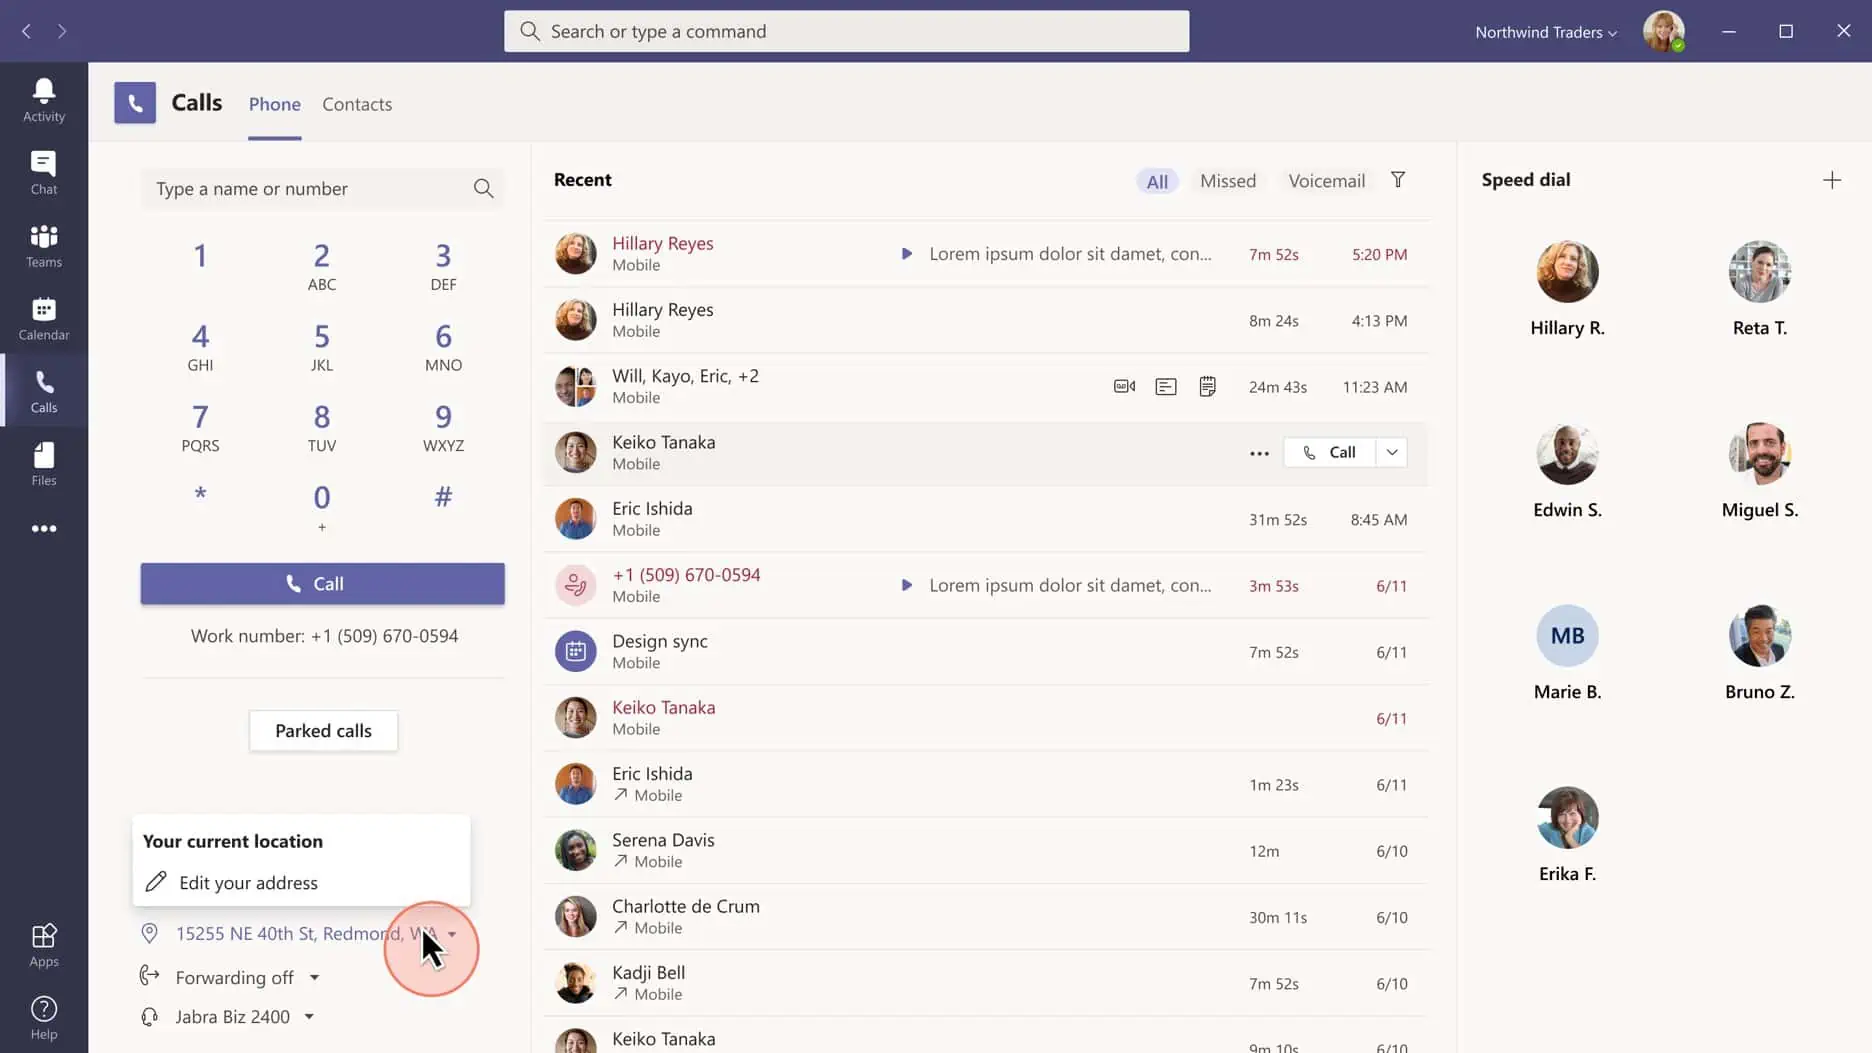Speed dial Edwin S.

pos(1567,470)
